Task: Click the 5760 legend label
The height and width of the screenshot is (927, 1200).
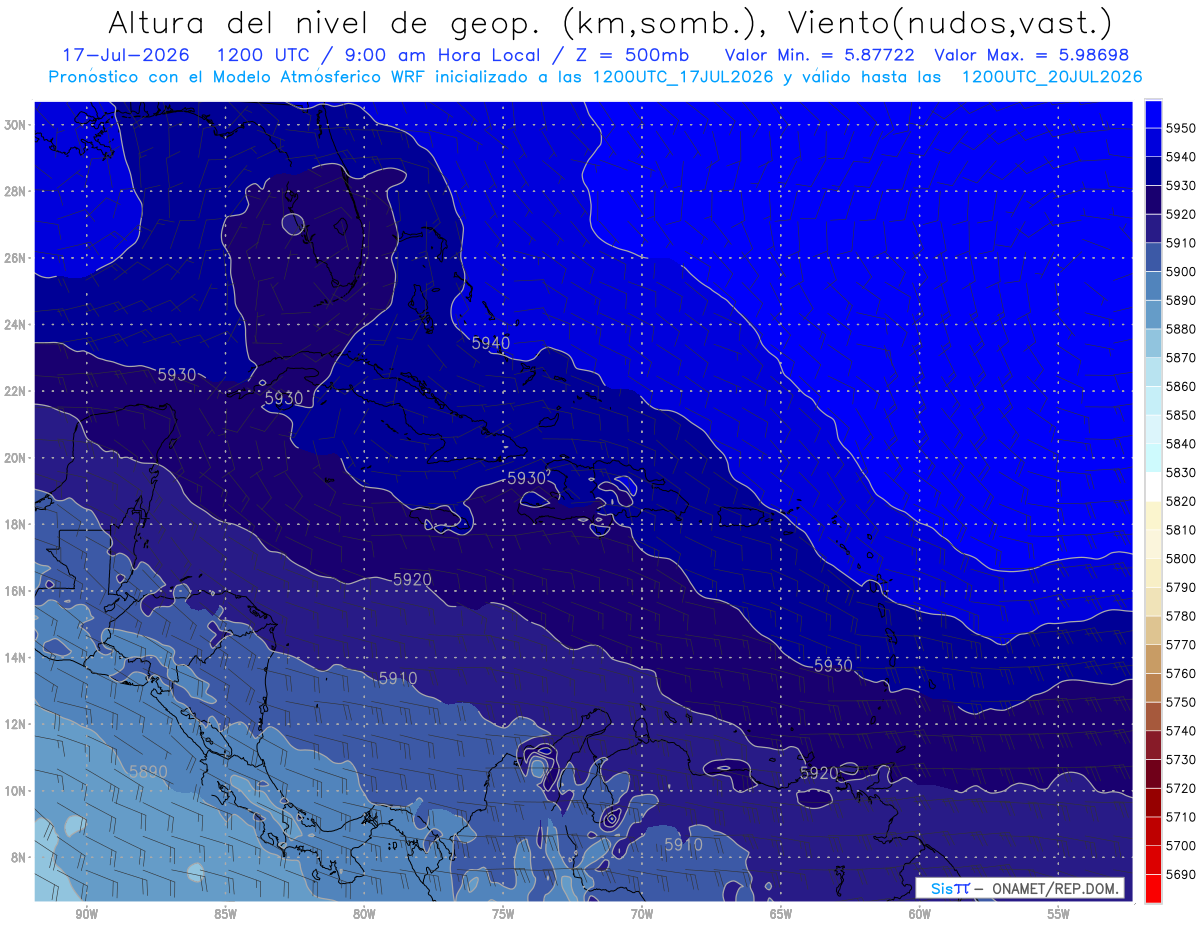Action: tap(1181, 673)
